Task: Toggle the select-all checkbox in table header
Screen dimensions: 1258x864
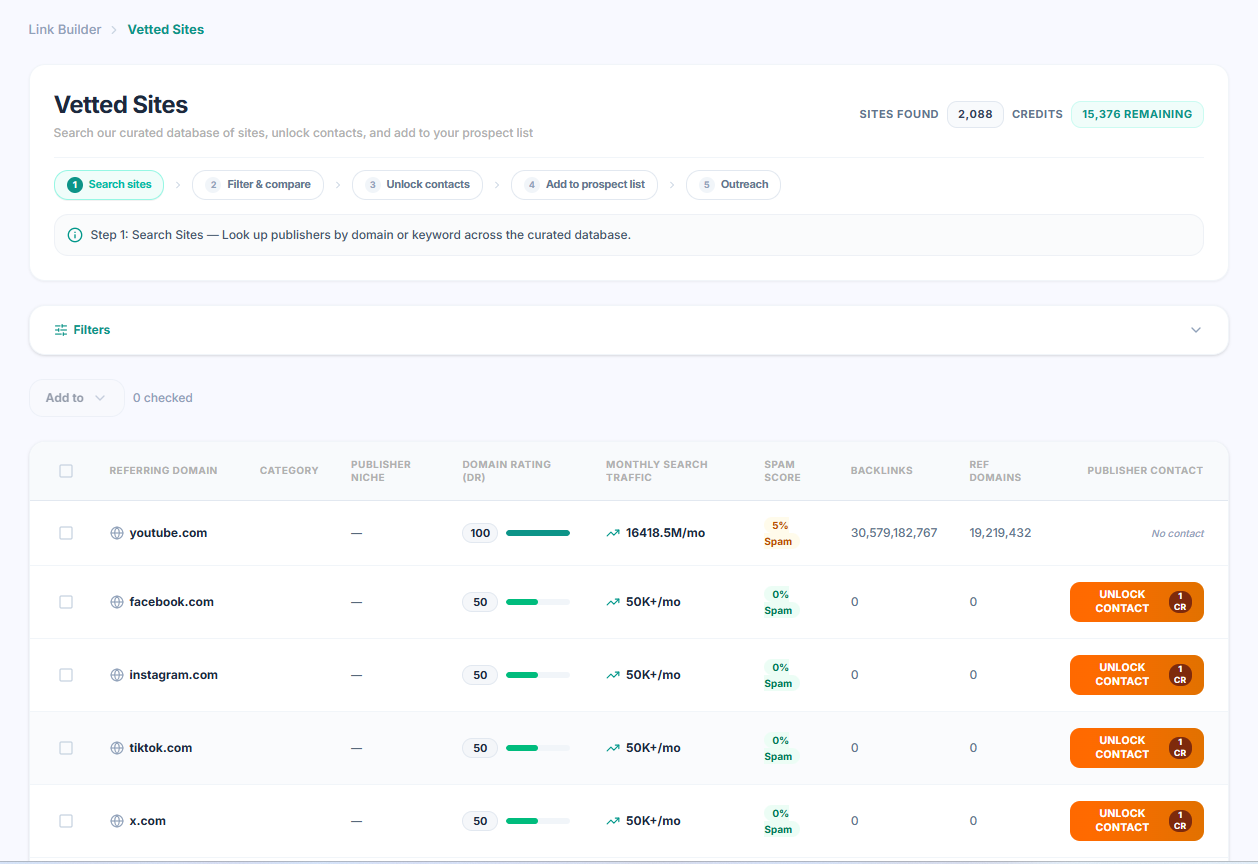Action: (x=66, y=471)
